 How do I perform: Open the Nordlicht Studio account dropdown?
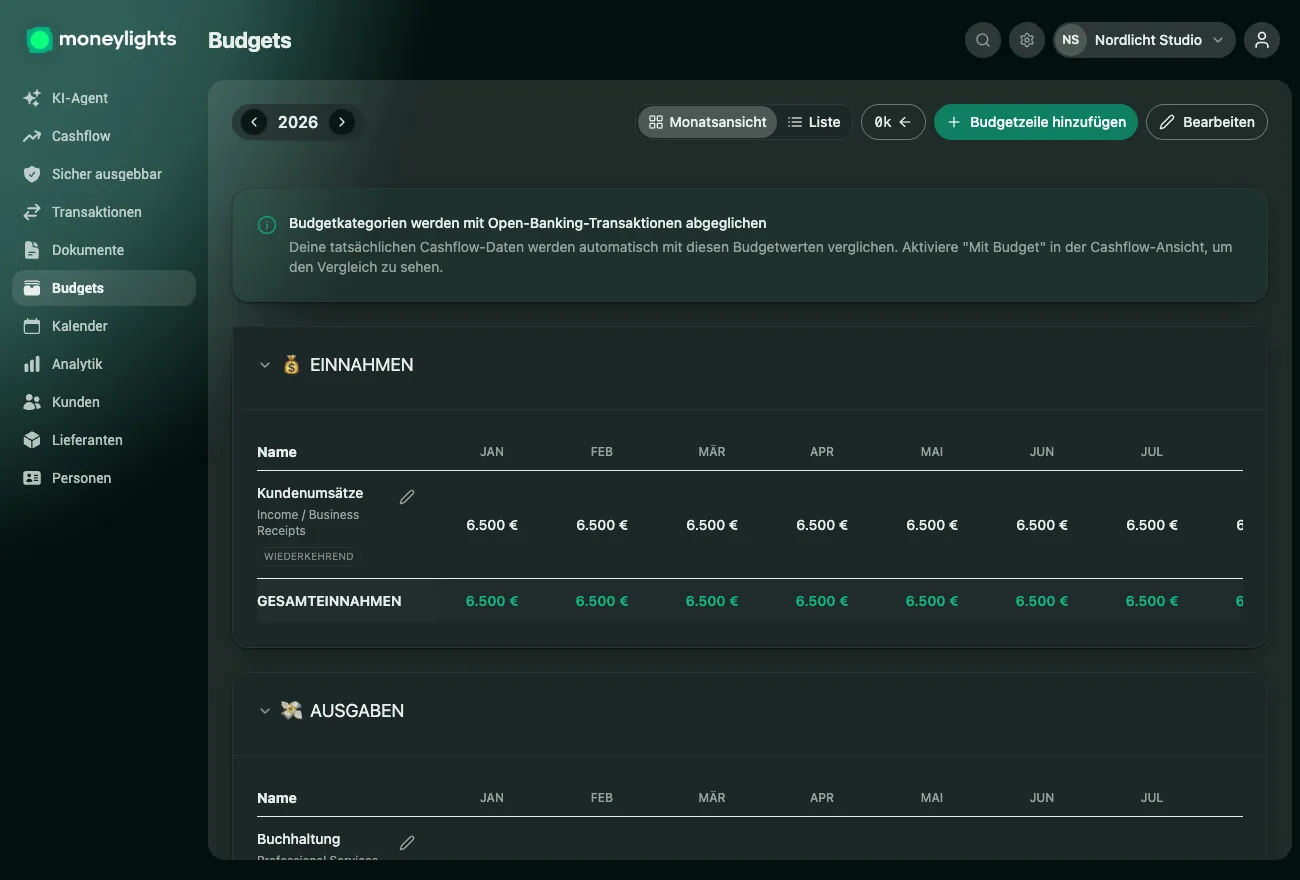[1144, 40]
